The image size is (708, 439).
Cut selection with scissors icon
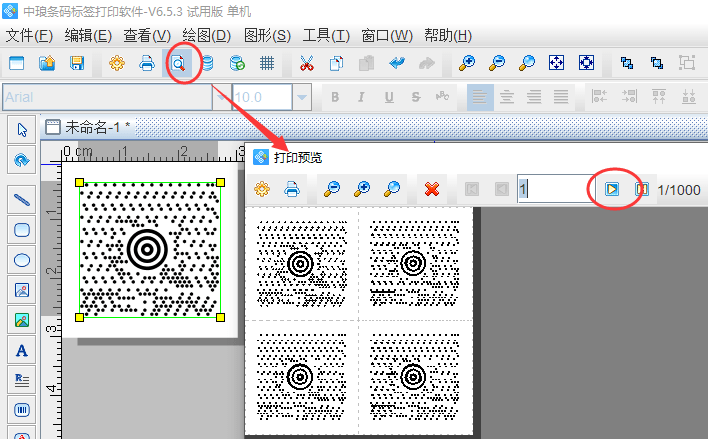pos(307,63)
